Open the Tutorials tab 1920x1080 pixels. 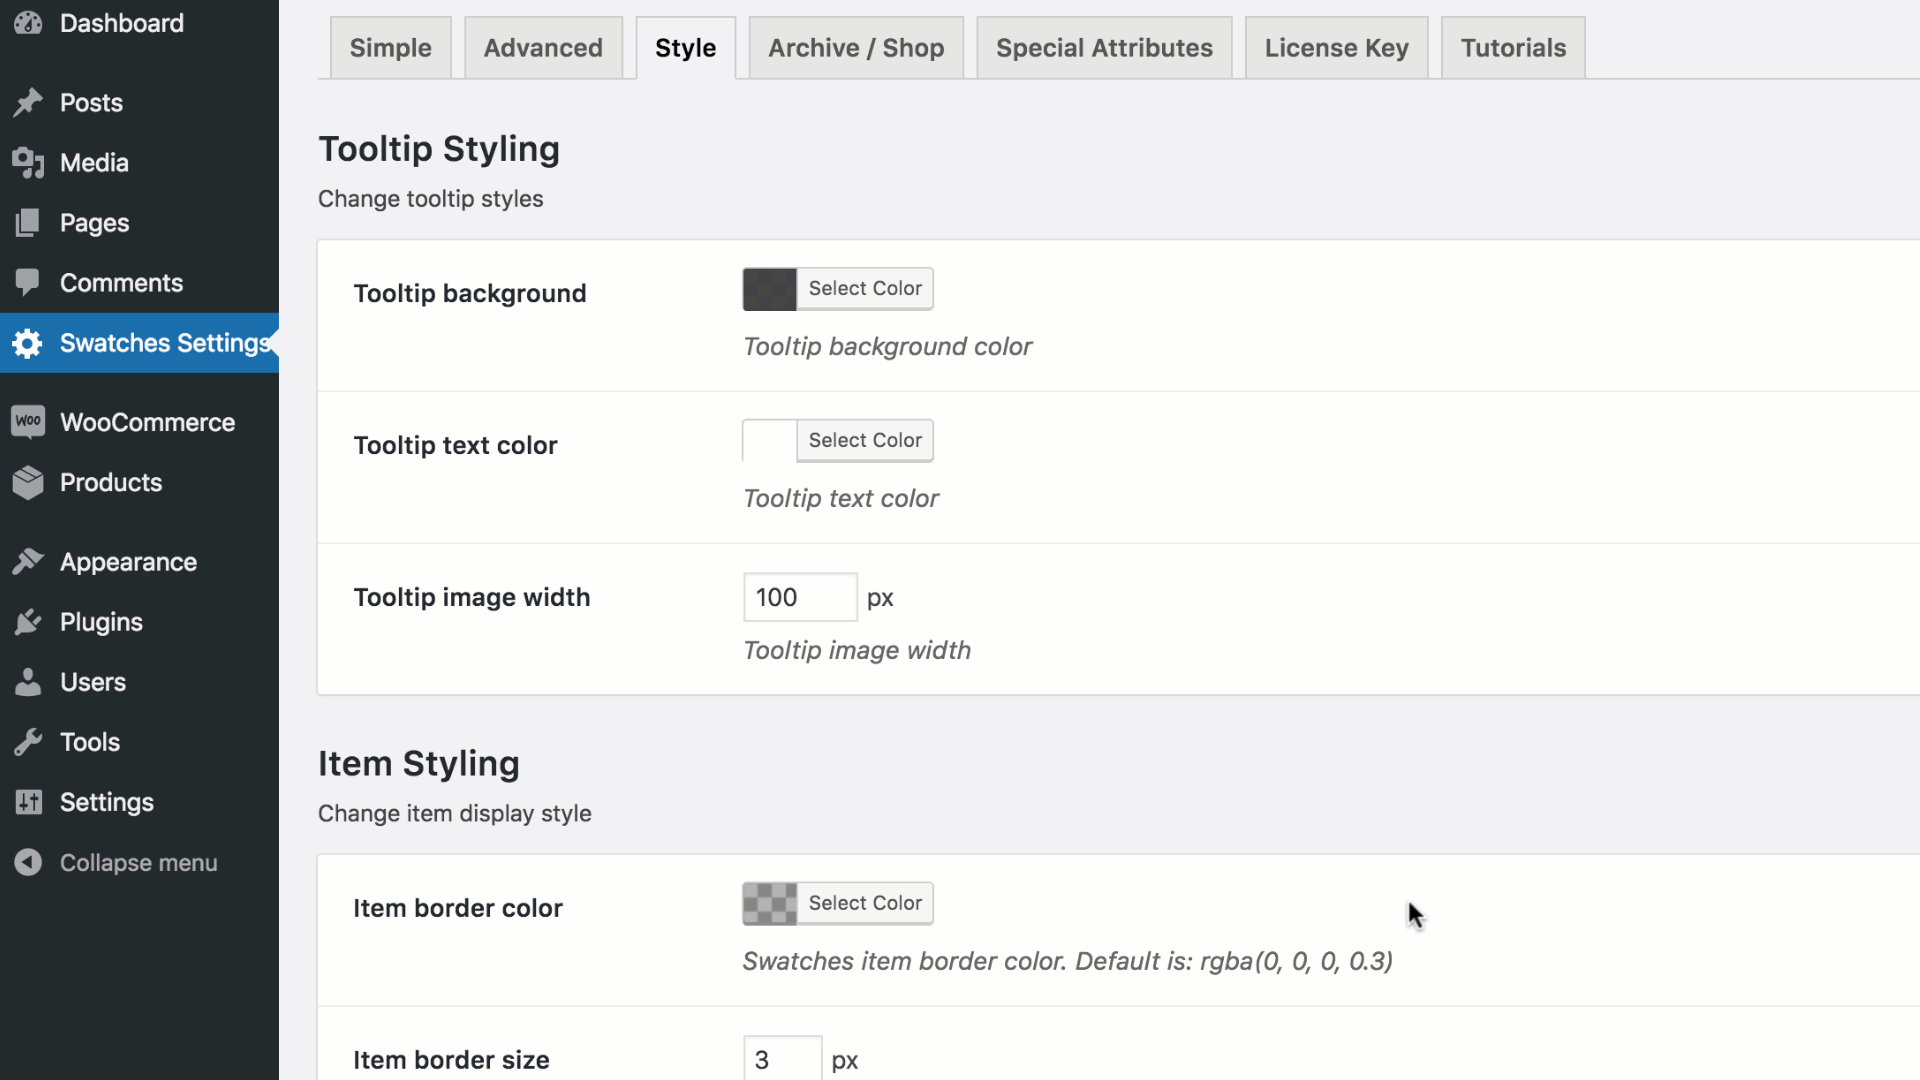1512,47
